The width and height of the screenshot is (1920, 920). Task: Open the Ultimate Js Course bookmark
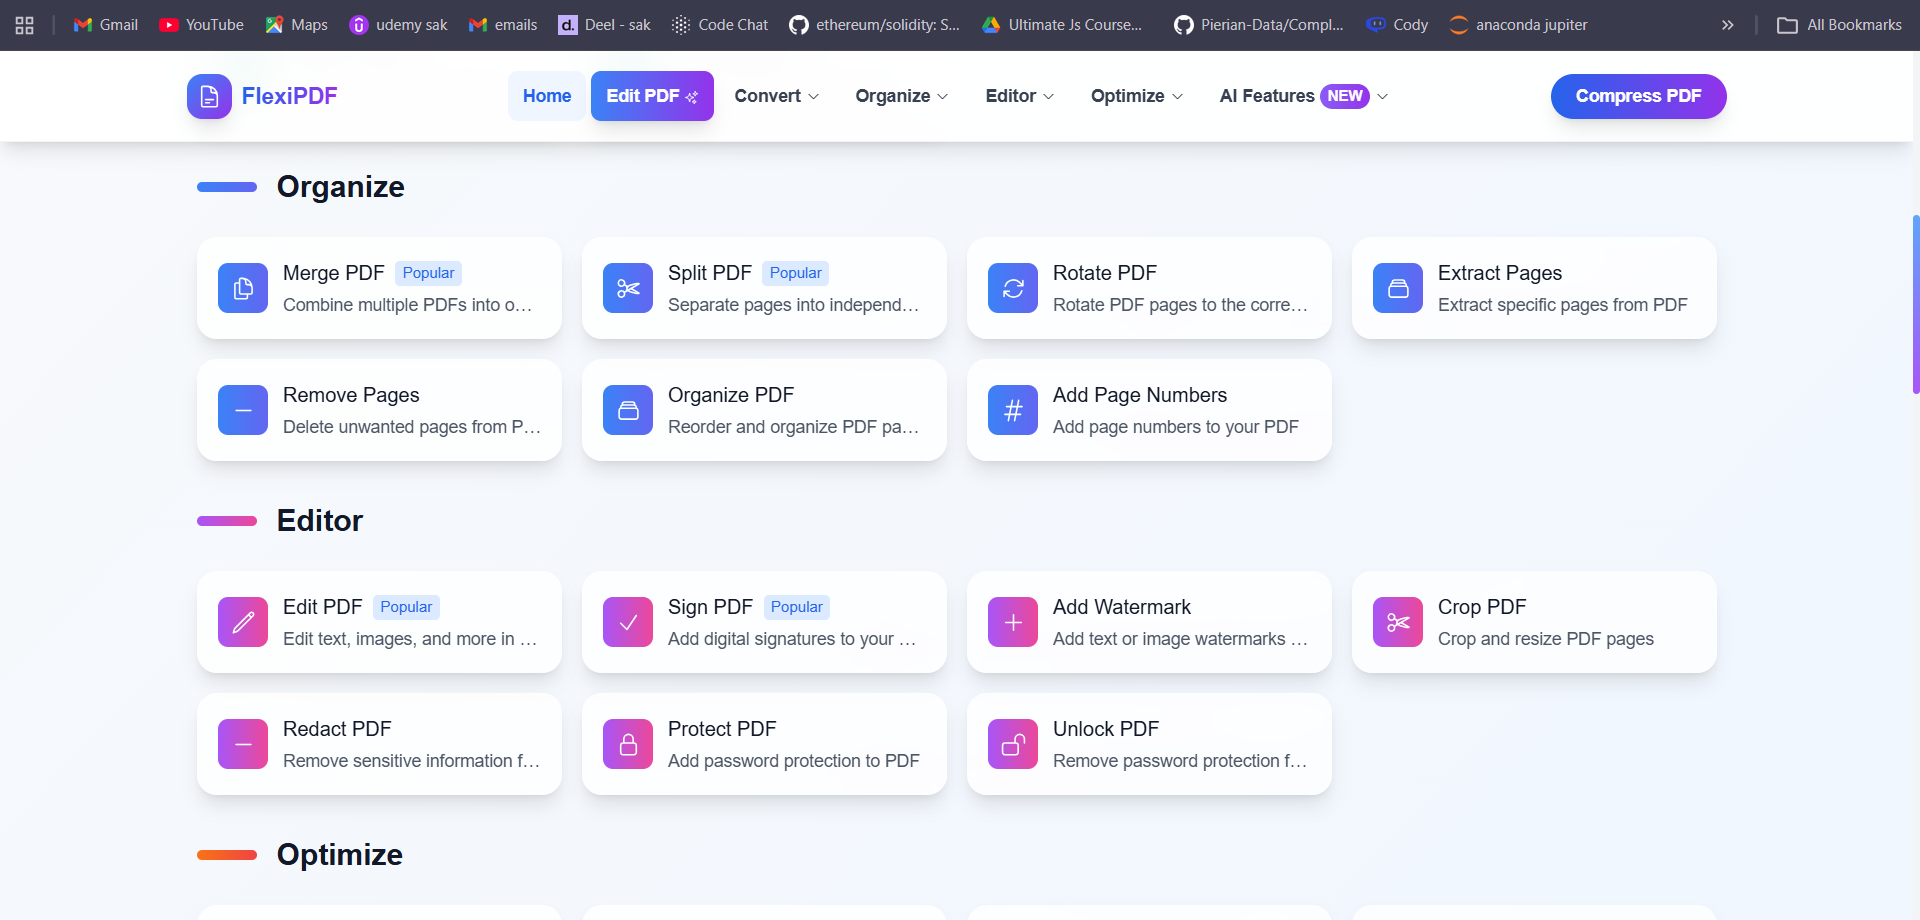(1062, 25)
